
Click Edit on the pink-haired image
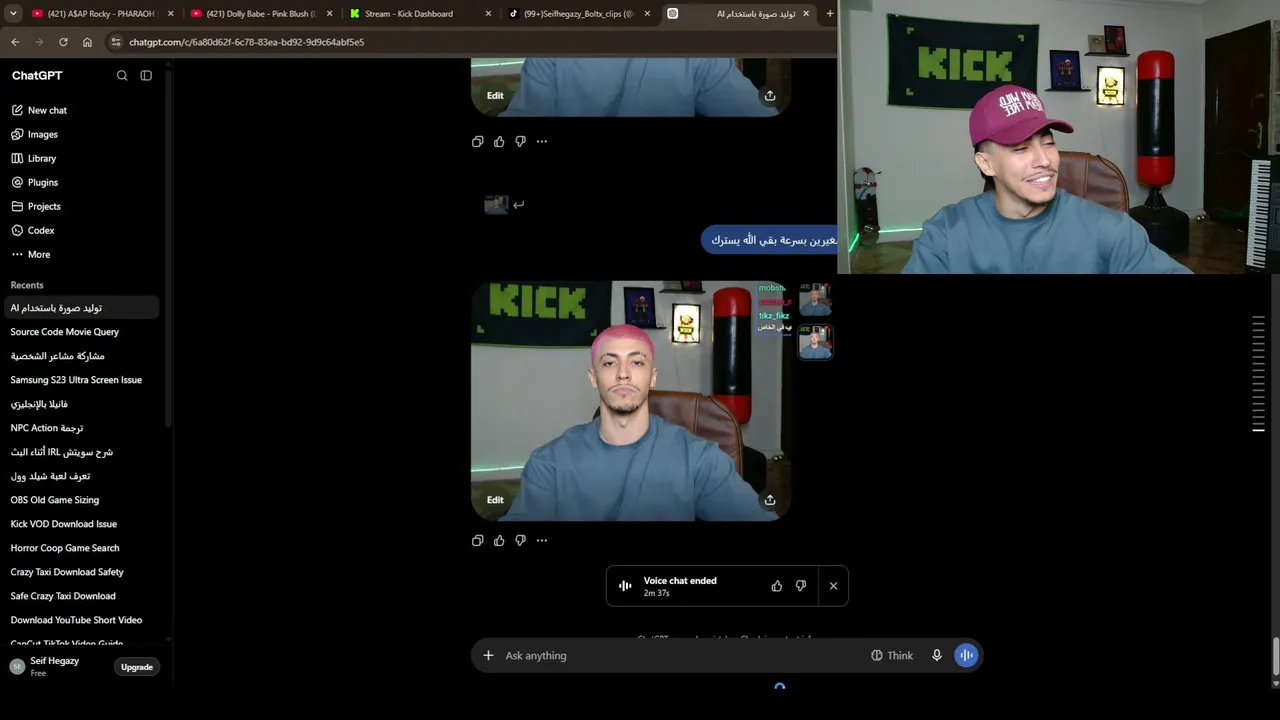point(495,499)
